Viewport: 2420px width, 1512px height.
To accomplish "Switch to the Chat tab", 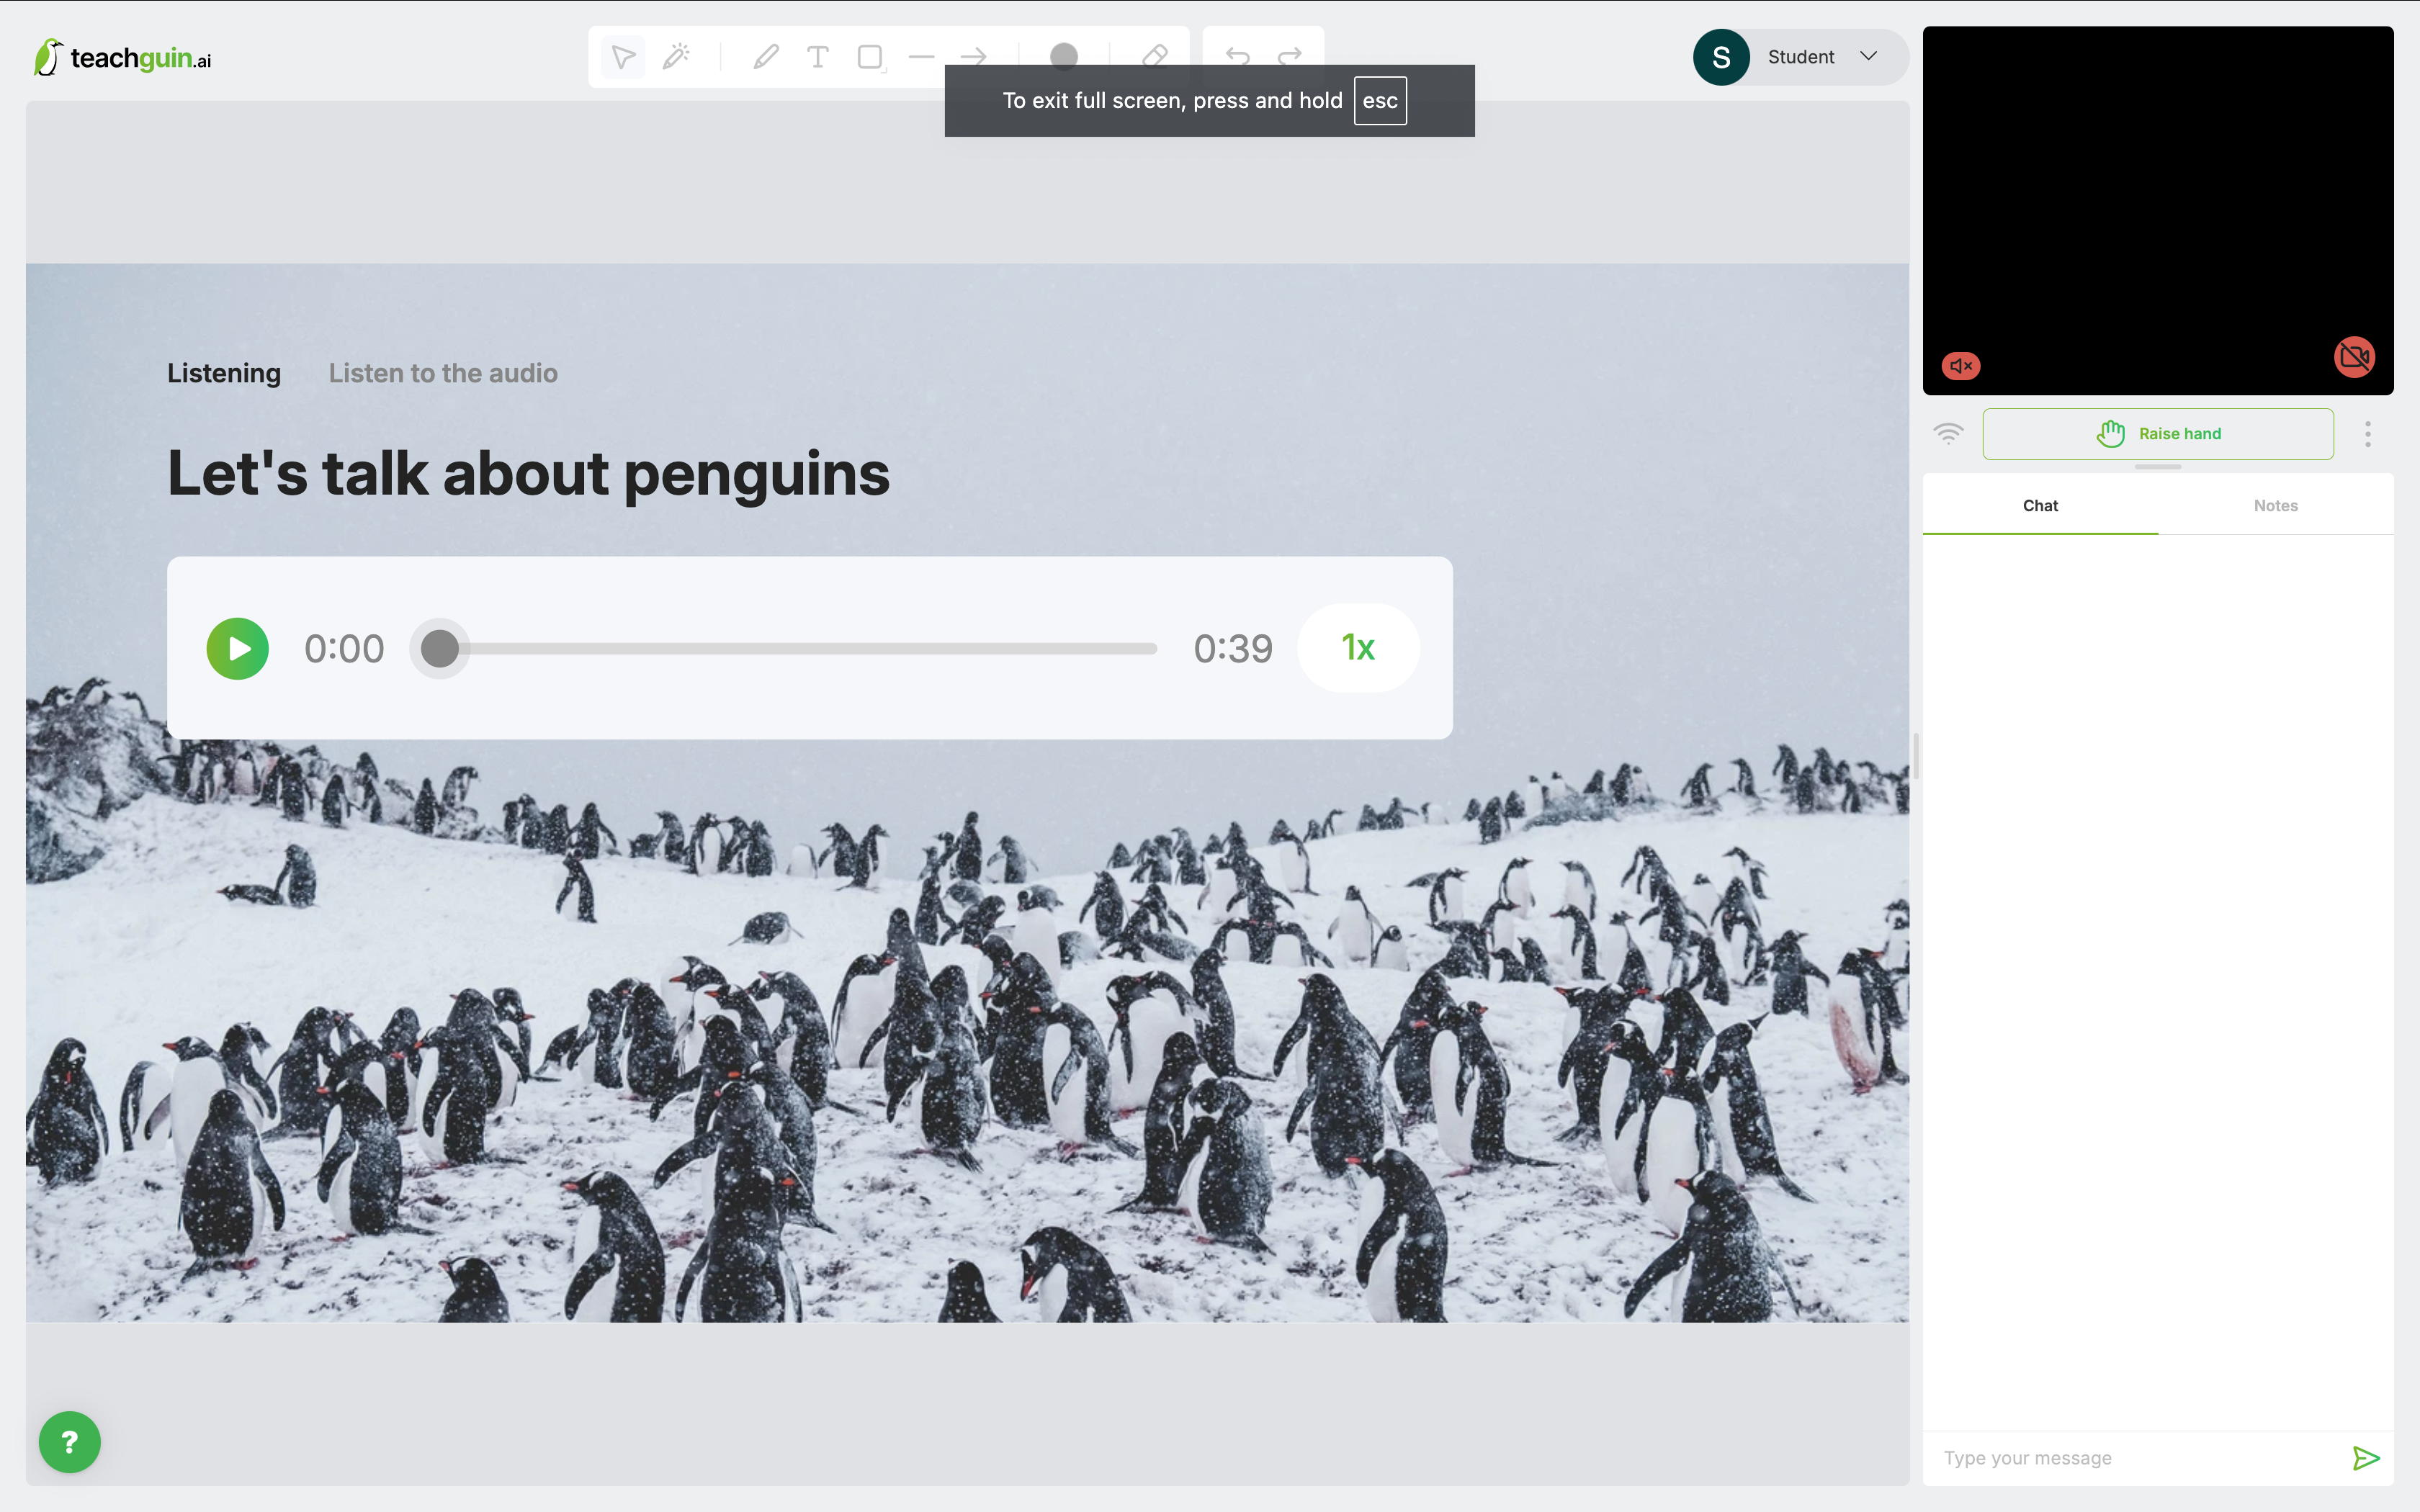I will pyautogui.click(x=2040, y=506).
